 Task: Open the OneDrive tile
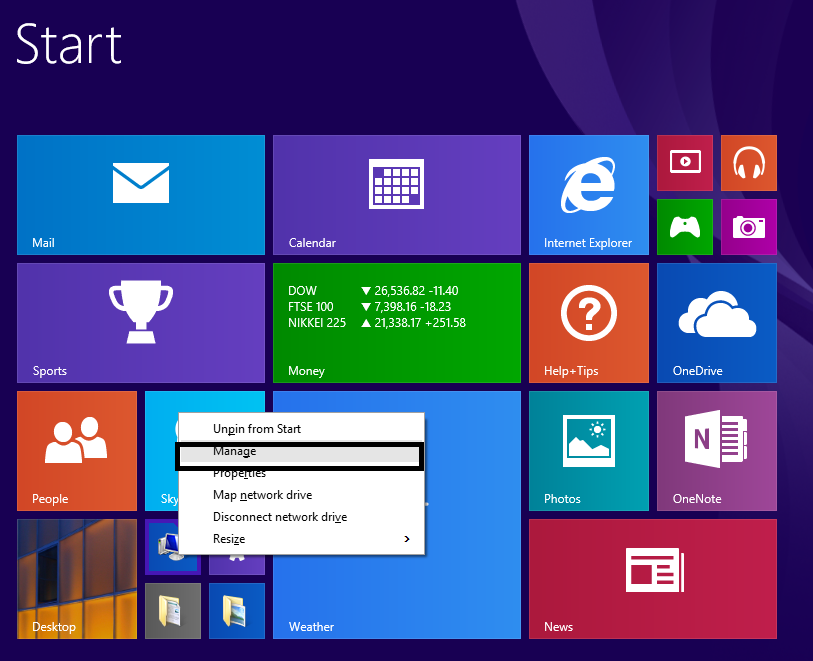[x=717, y=323]
